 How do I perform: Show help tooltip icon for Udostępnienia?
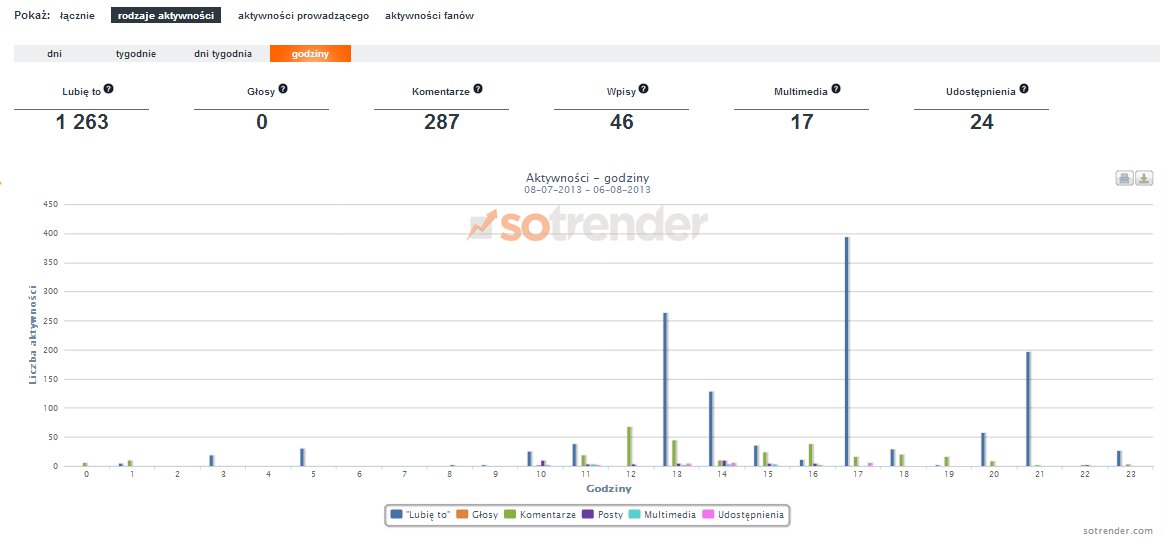coord(1024,89)
